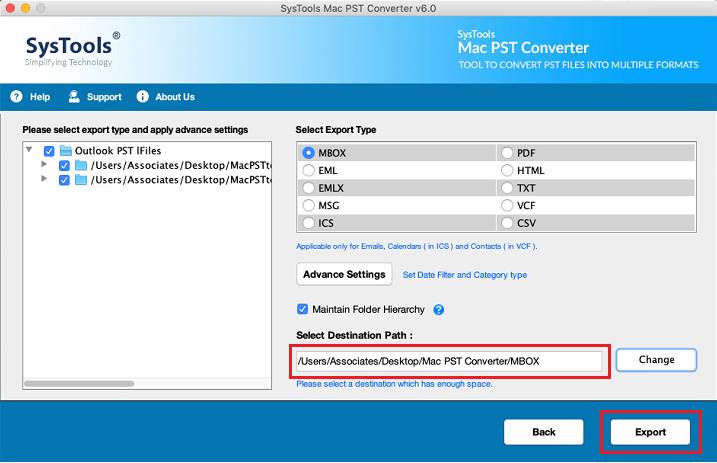Click the Outlook PST IFiles label
717x463 pixels.
pos(118,151)
